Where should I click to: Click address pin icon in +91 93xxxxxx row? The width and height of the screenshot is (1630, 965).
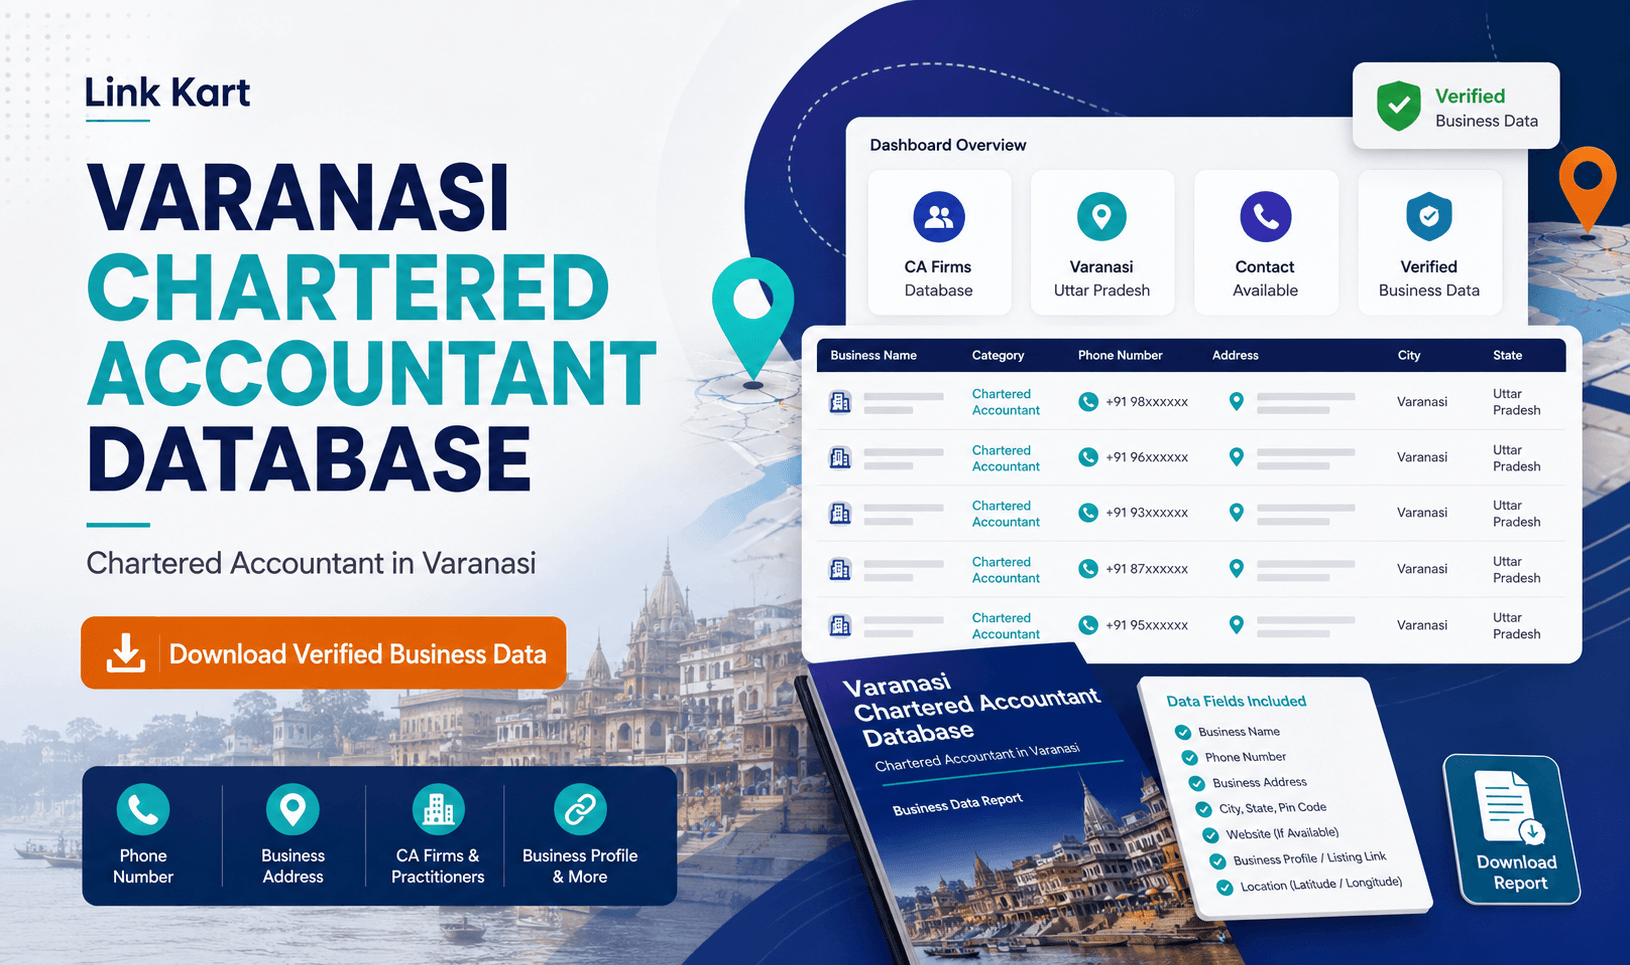[x=1236, y=513]
